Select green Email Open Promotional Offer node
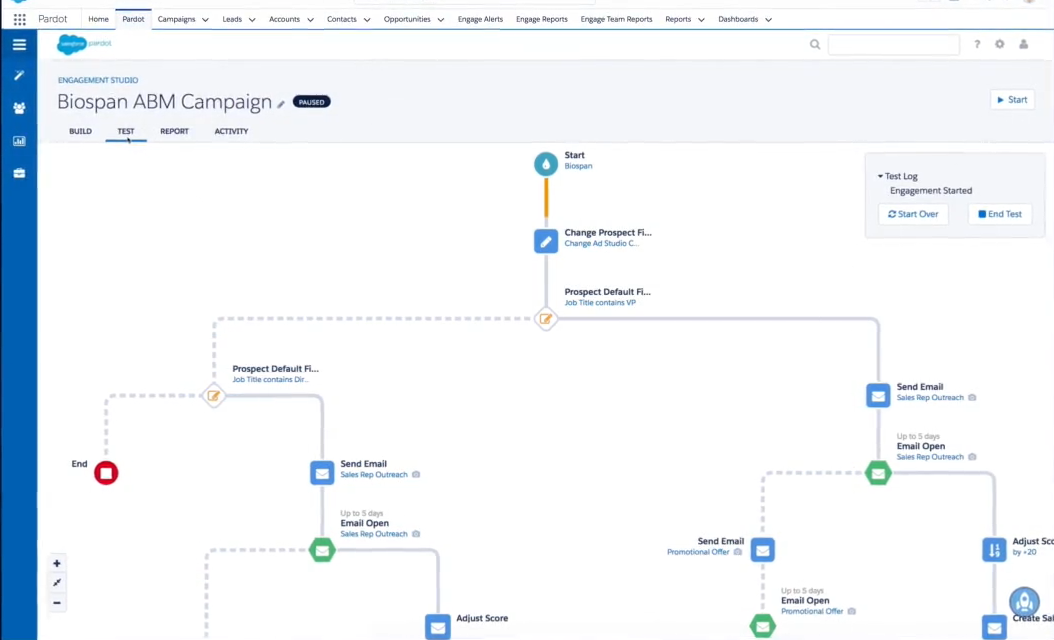This screenshot has height=640, width=1054. coord(762,626)
